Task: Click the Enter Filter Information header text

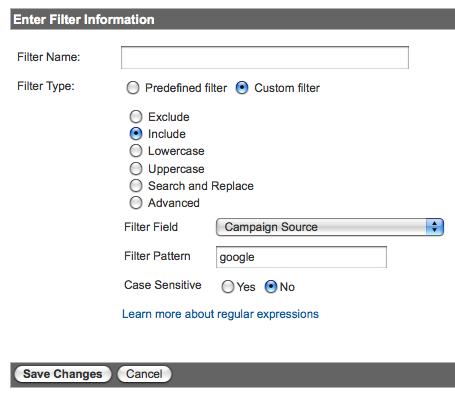Action: 84,20
